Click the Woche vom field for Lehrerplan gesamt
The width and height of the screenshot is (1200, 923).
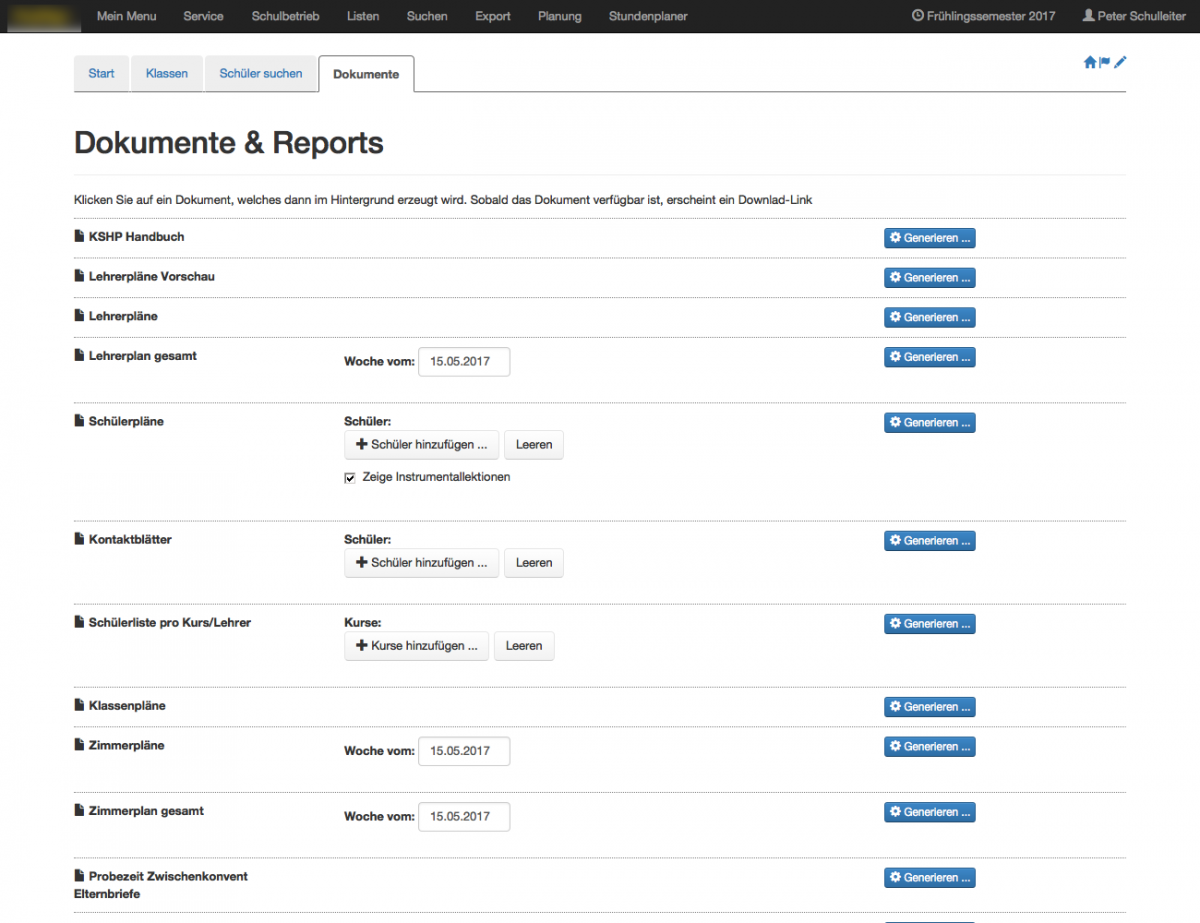coord(463,362)
